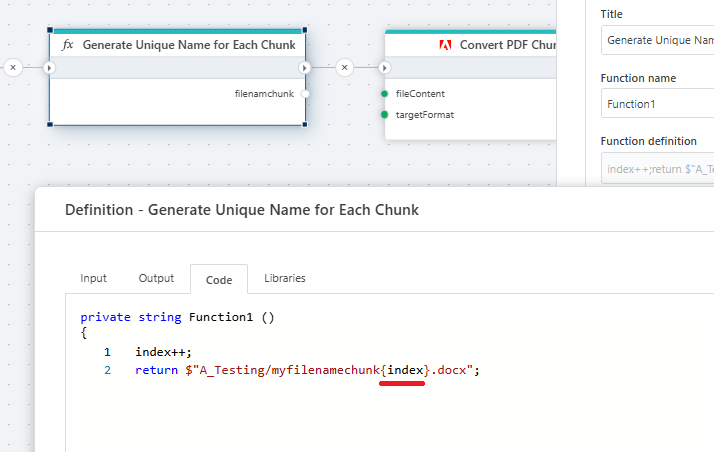Click into the Title text field
This screenshot has height=452, width=714.
coord(656,40)
